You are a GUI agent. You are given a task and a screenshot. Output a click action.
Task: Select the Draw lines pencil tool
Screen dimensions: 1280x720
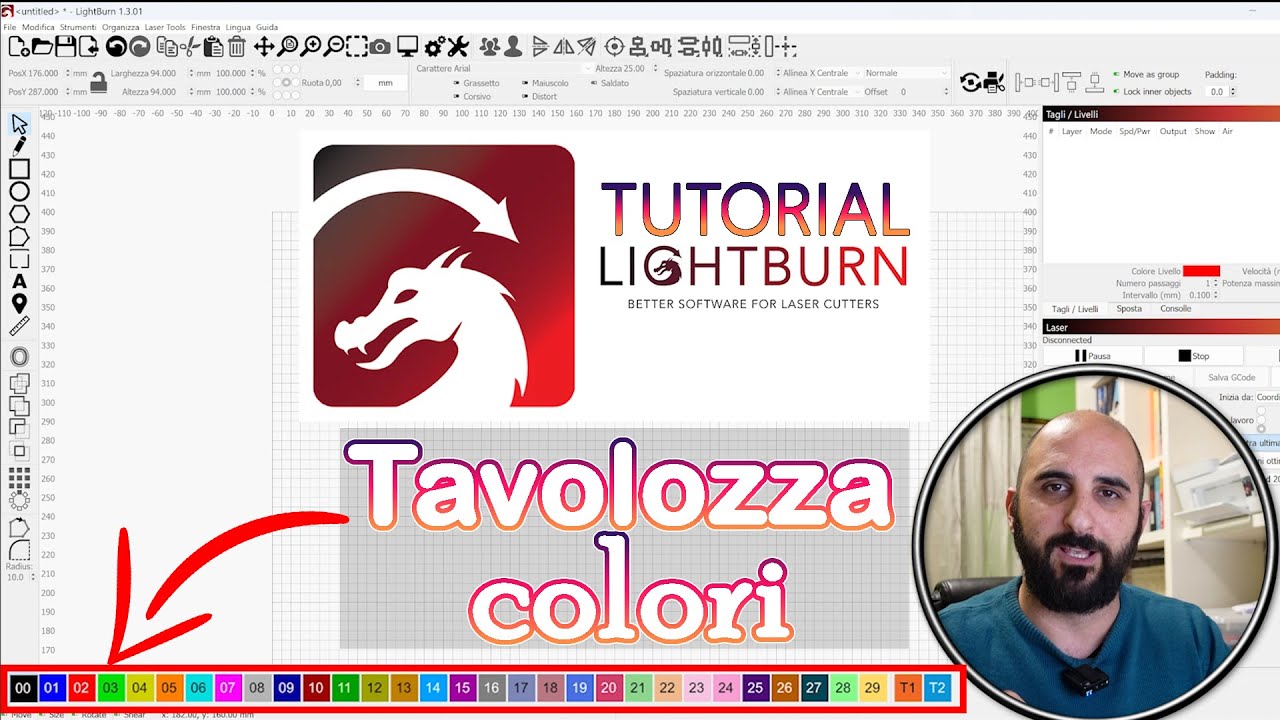click(x=19, y=146)
